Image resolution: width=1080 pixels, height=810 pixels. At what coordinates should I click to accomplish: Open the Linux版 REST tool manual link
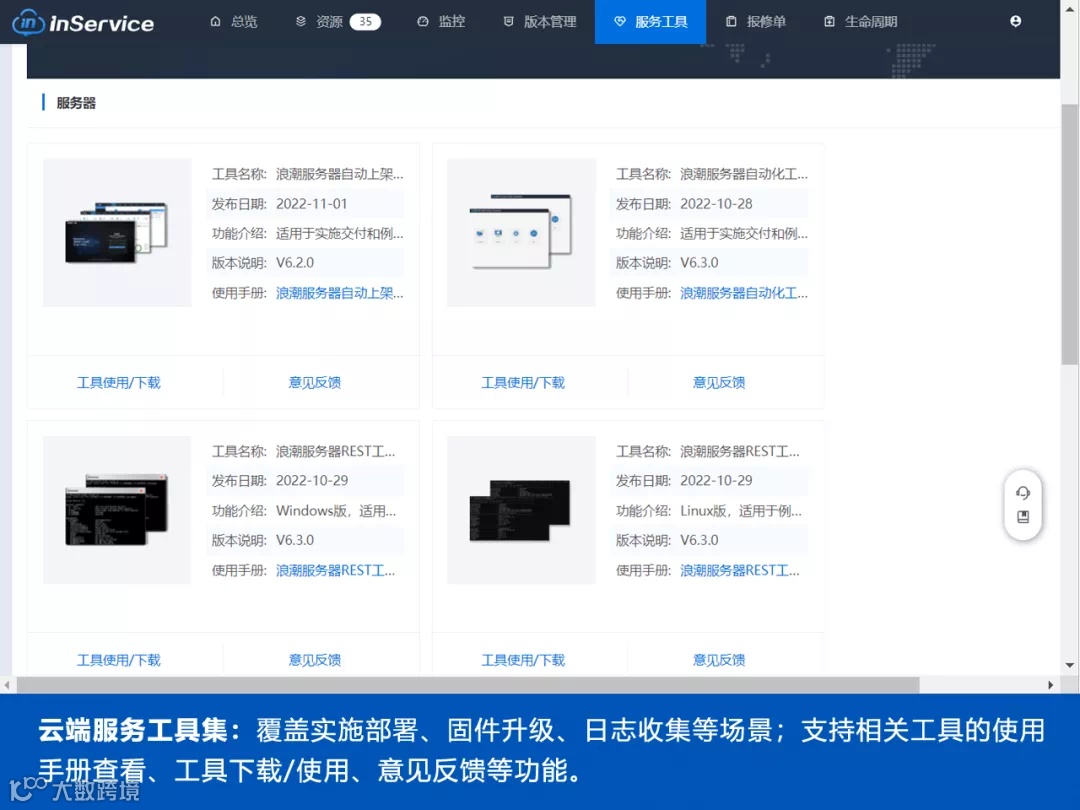[740, 570]
